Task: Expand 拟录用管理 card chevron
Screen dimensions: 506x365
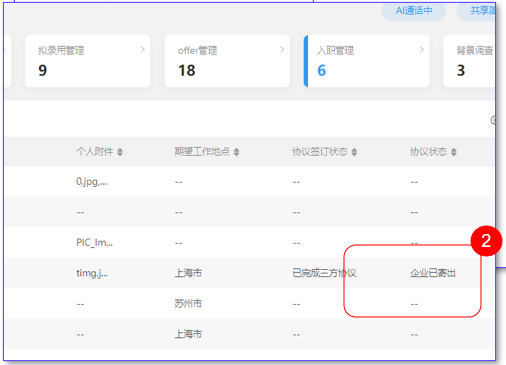Action: coord(143,50)
